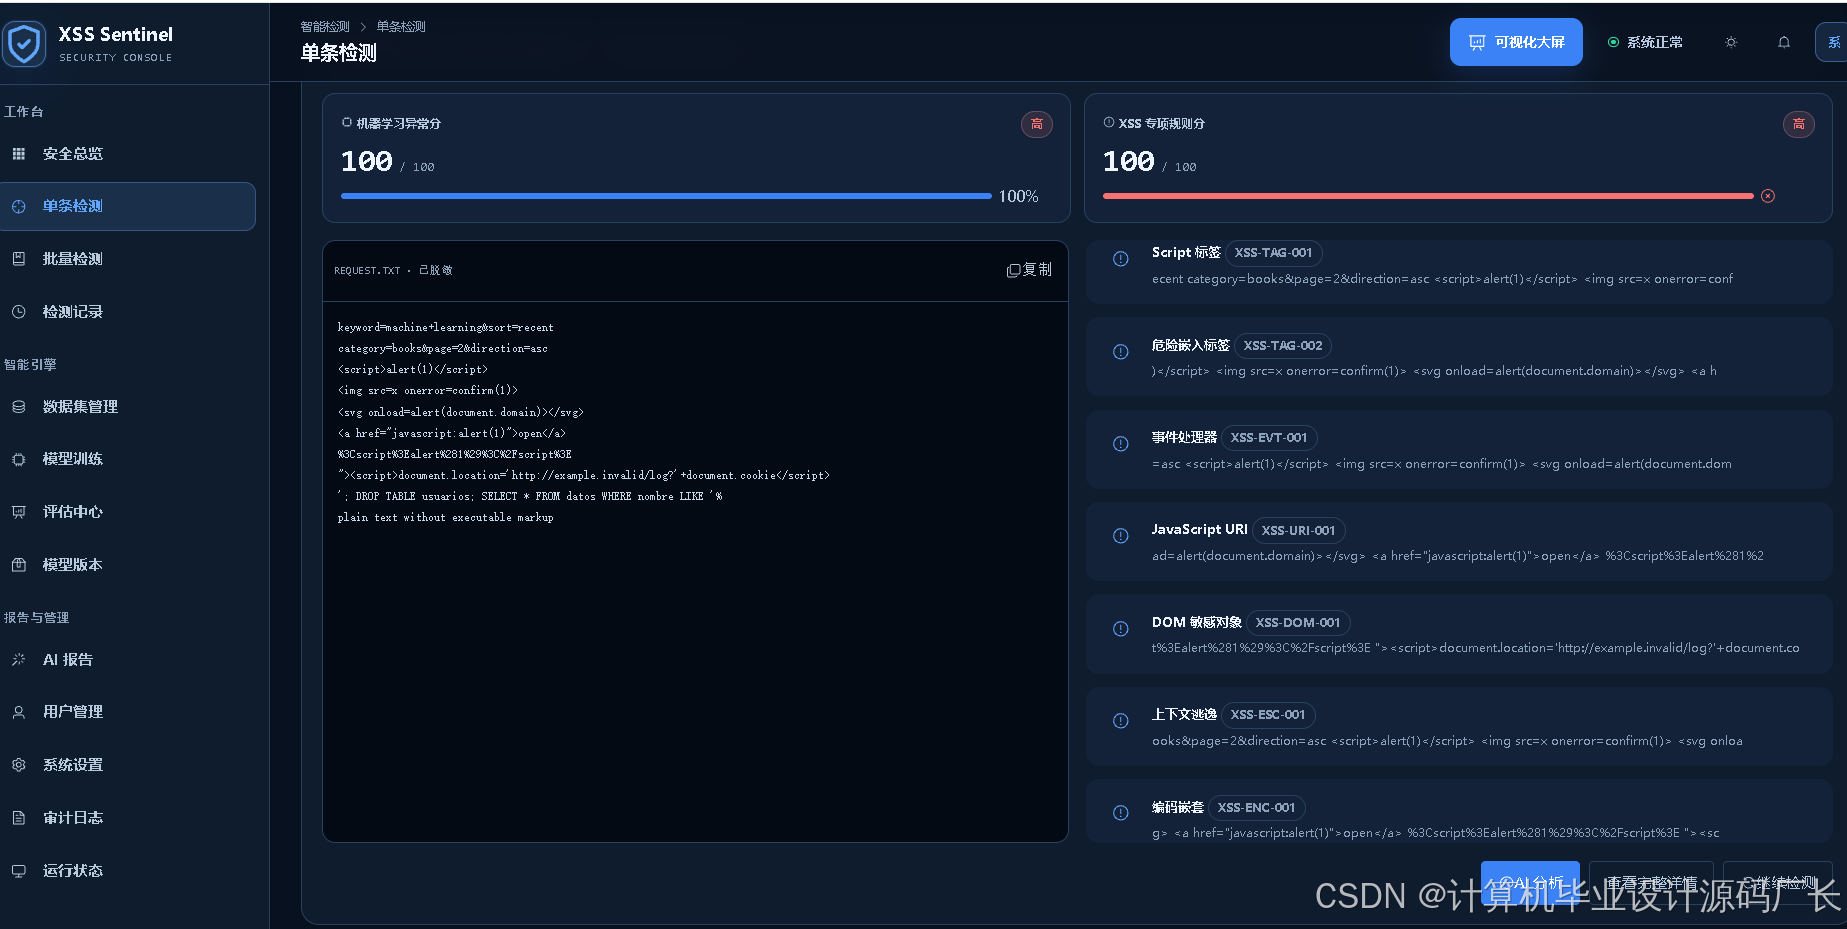Click the 高 badge on XSS 专项规则分 card
The width and height of the screenshot is (1847, 929).
pyautogui.click(x=1799, y=124)
